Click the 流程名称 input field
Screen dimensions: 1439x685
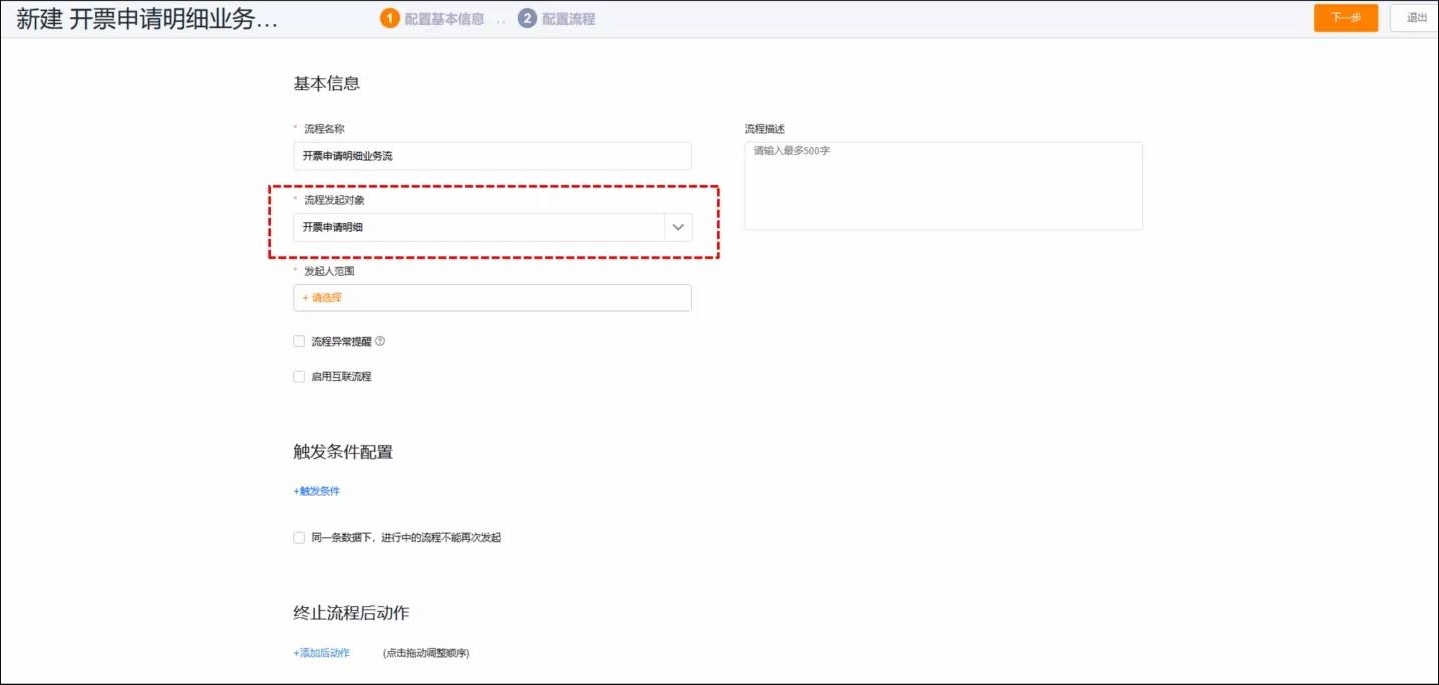pyautogui.click(x=492, y=156)
